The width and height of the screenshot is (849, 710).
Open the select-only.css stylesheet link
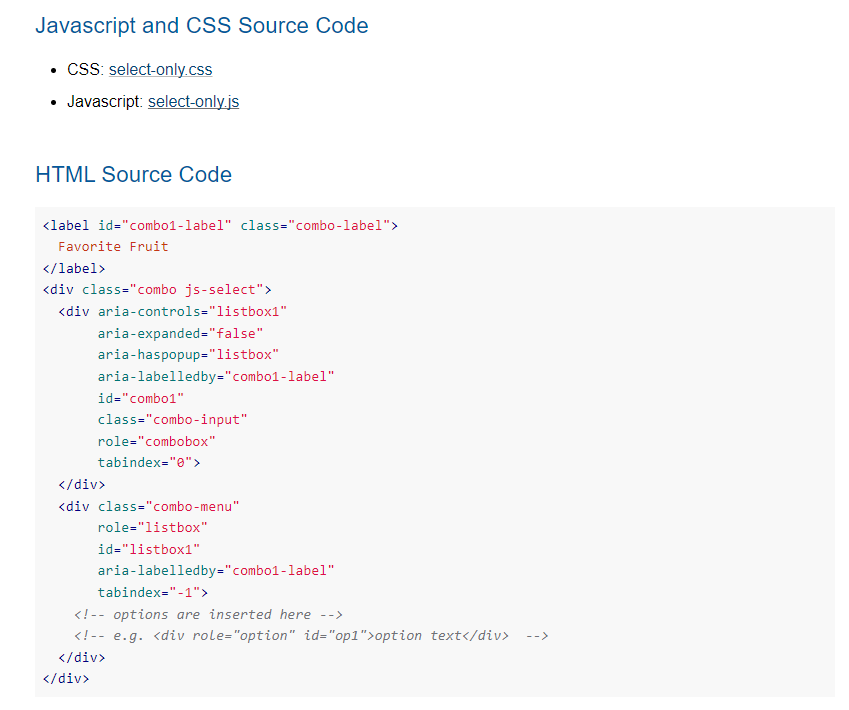pos(160,69)
